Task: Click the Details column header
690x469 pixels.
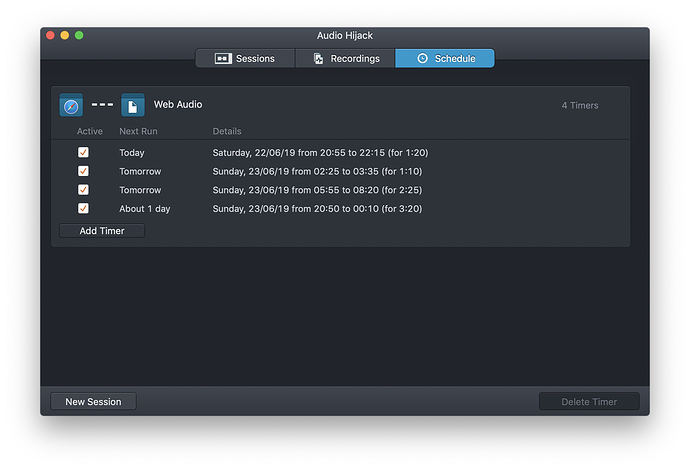Action: click(x=227, y=131)
